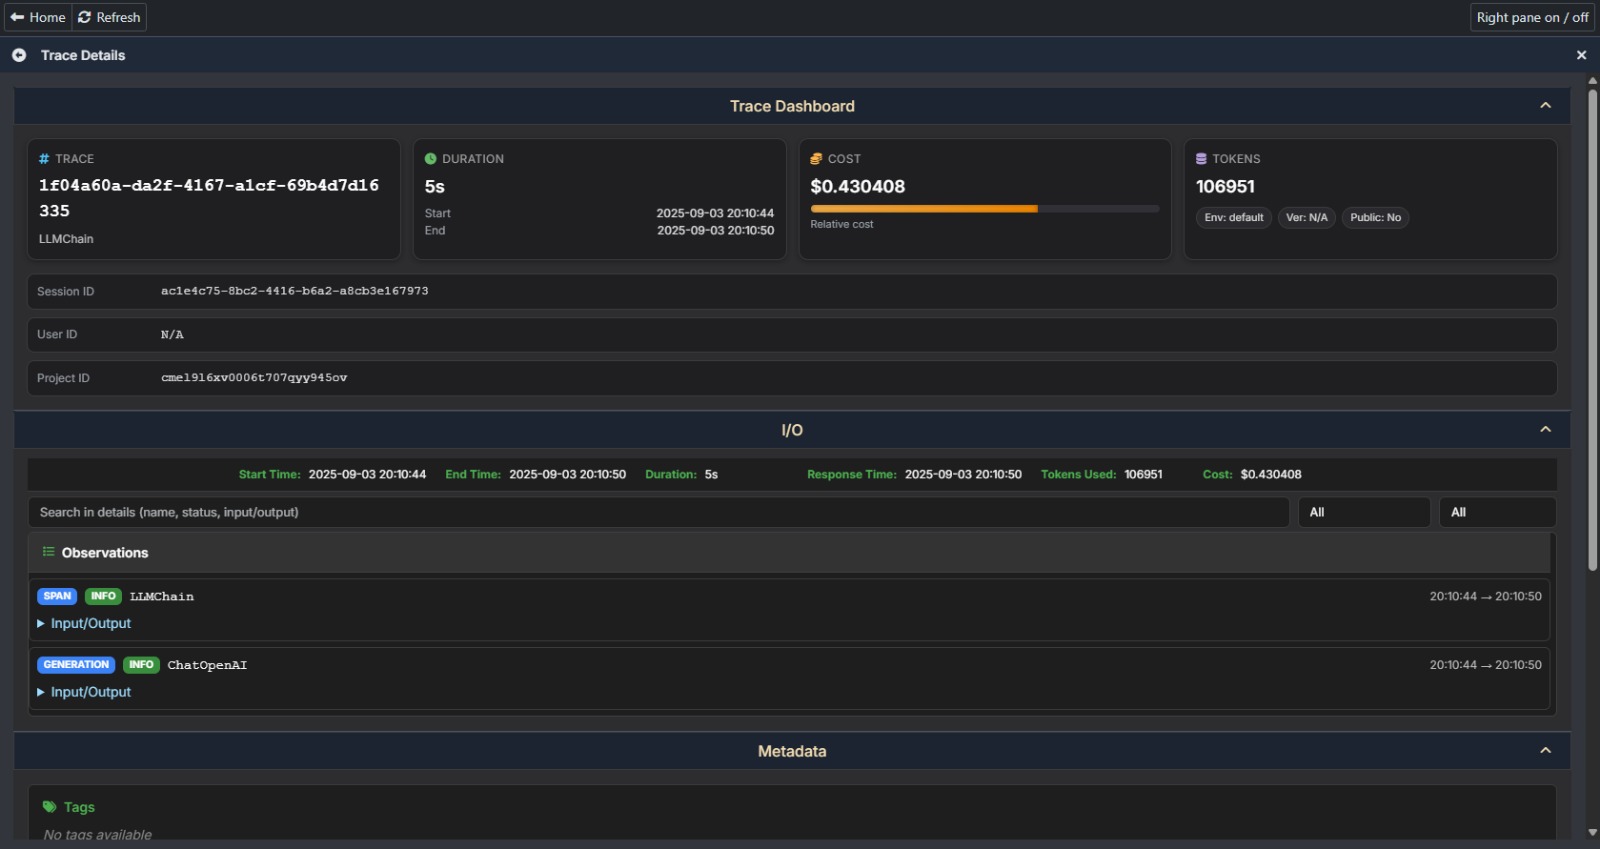This screenshot has width=1600, height=849.
Task: Click the purple Tokens stack icon
Action: (1201, 159)
